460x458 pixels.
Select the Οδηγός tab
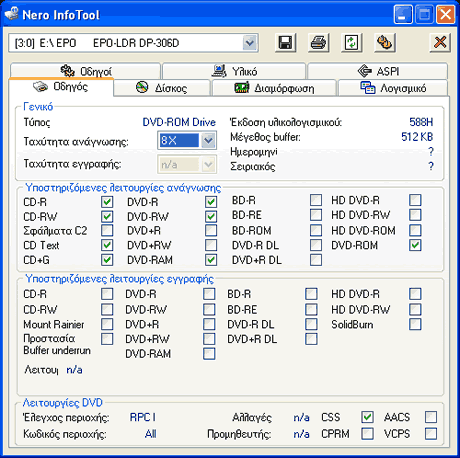tap(61, 87)
